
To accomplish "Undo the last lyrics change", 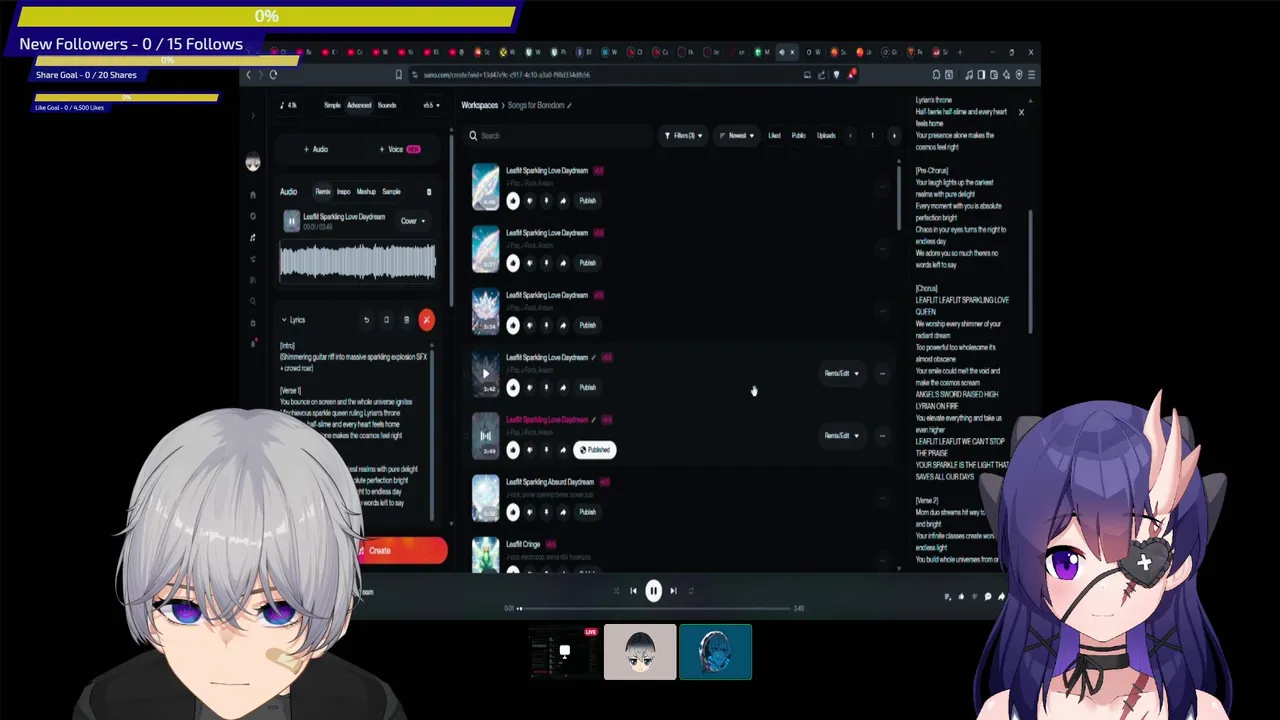I will click(366, 320).
